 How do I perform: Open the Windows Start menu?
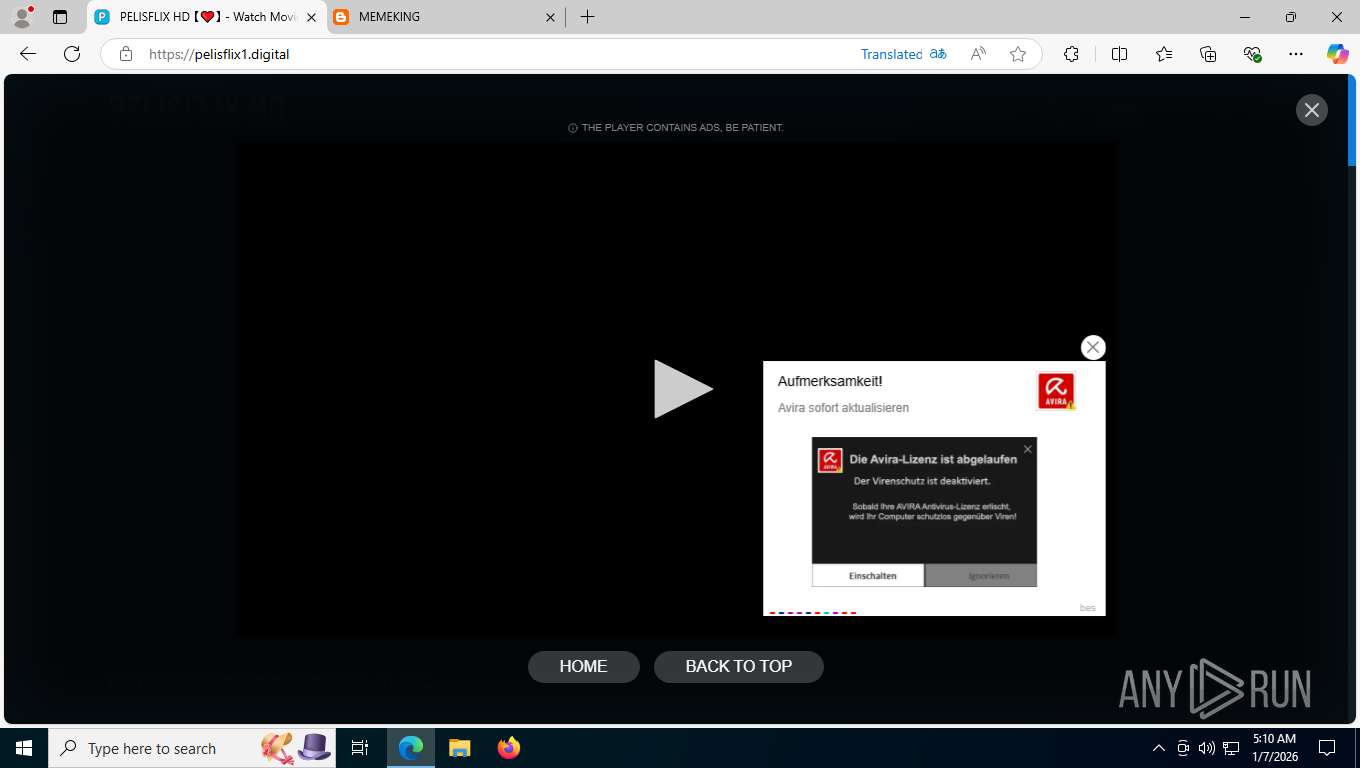24,748
